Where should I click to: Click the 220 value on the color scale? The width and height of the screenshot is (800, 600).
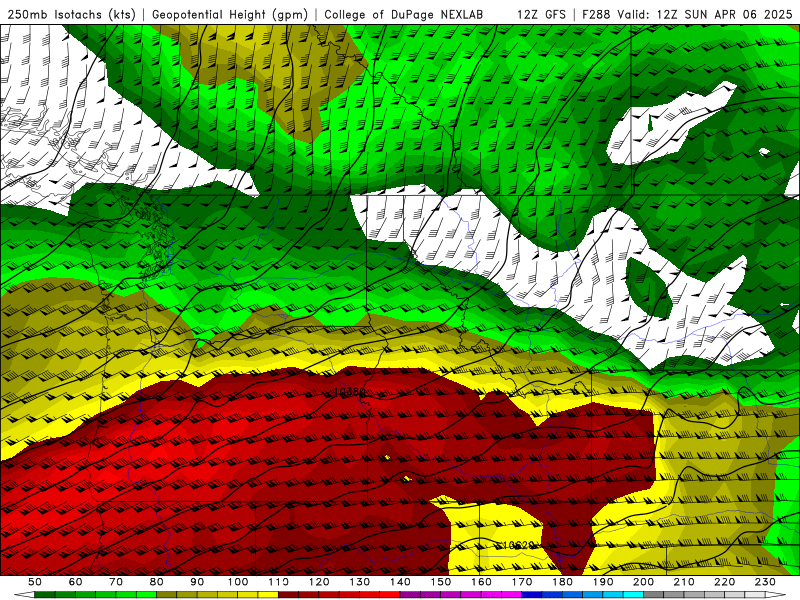(x=724, y=582)
